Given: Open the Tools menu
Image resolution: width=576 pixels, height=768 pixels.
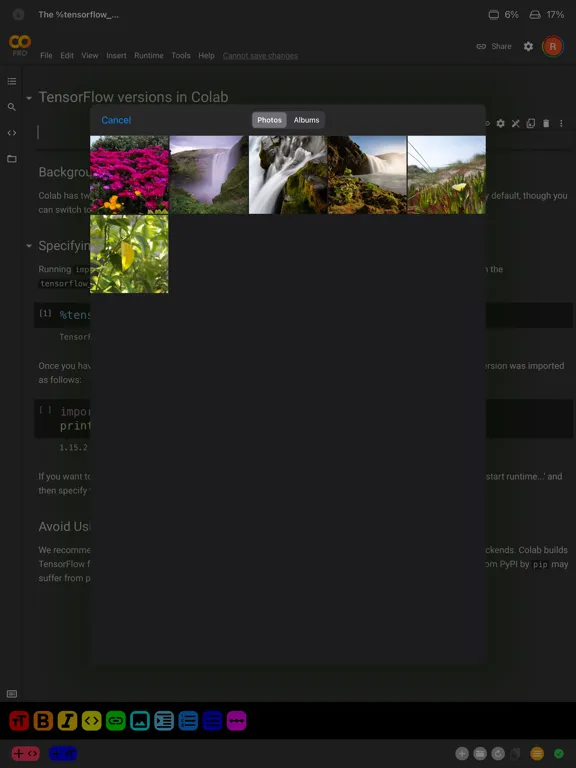Looking at the screenshot, I should 181,55.
